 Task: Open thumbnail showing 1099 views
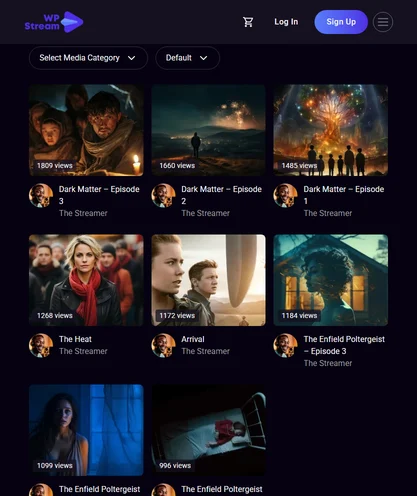pos(86,430)
